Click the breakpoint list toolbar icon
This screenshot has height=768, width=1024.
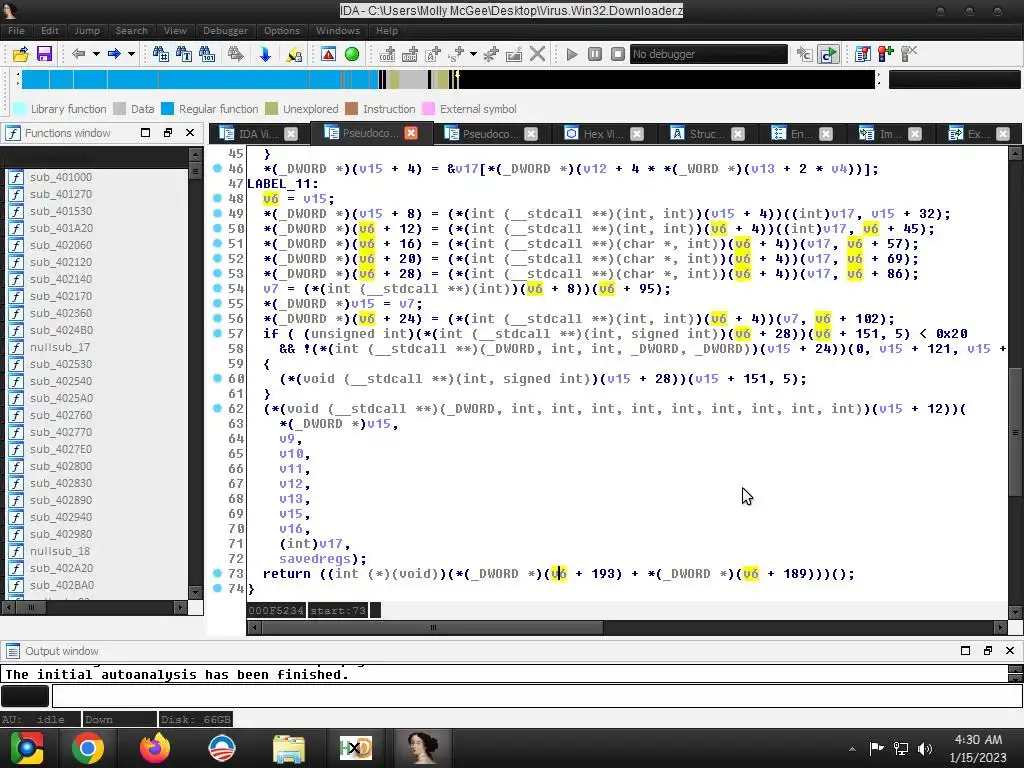[863, 54]
